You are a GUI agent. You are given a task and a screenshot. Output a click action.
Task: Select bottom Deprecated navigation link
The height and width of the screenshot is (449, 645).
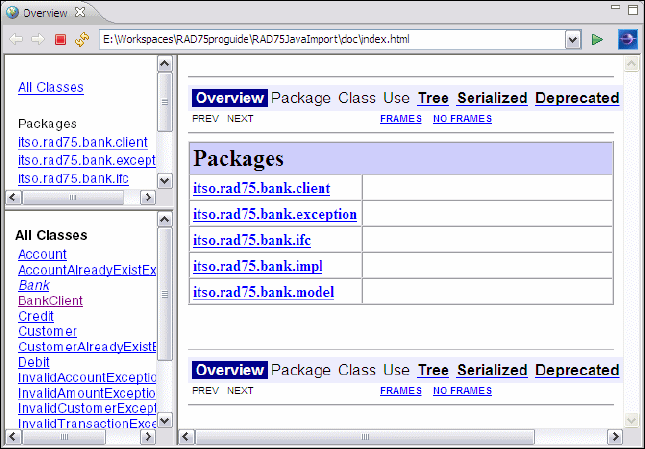[x=577, y=370]
